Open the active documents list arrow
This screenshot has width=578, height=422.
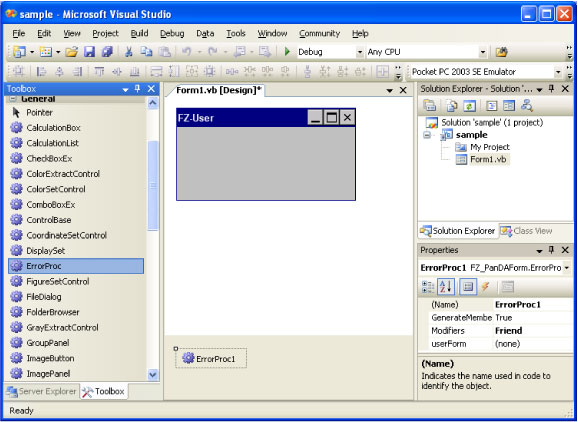coord(389,91)
